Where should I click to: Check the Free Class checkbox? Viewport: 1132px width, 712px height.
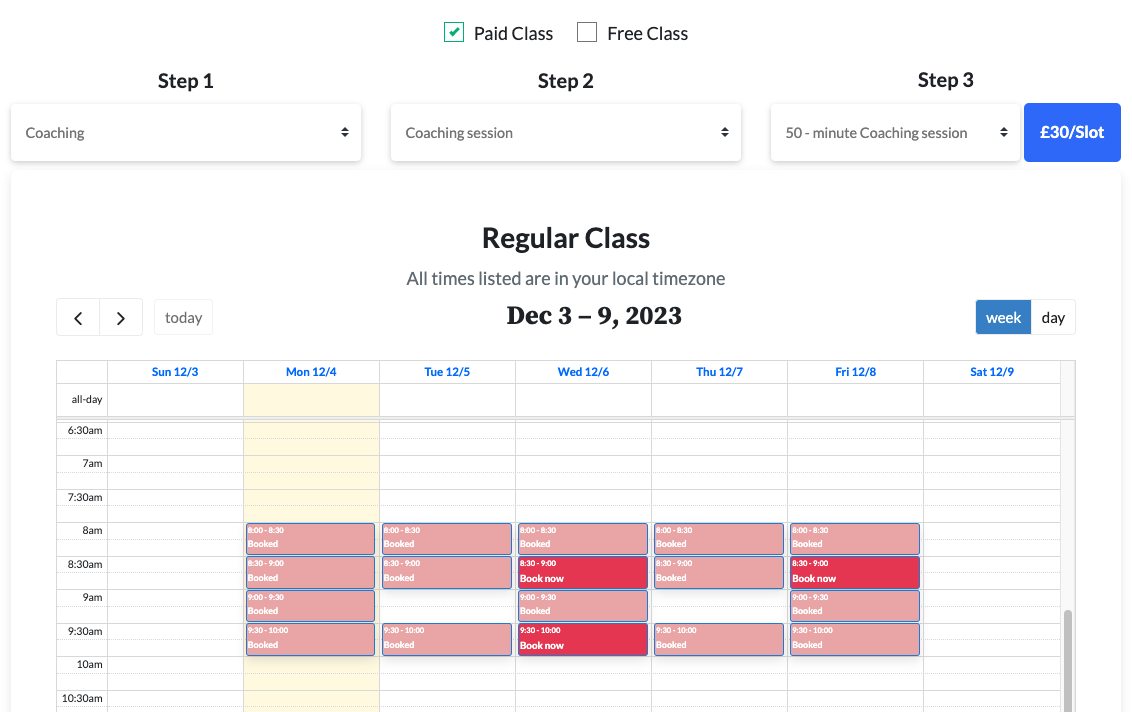586,32
